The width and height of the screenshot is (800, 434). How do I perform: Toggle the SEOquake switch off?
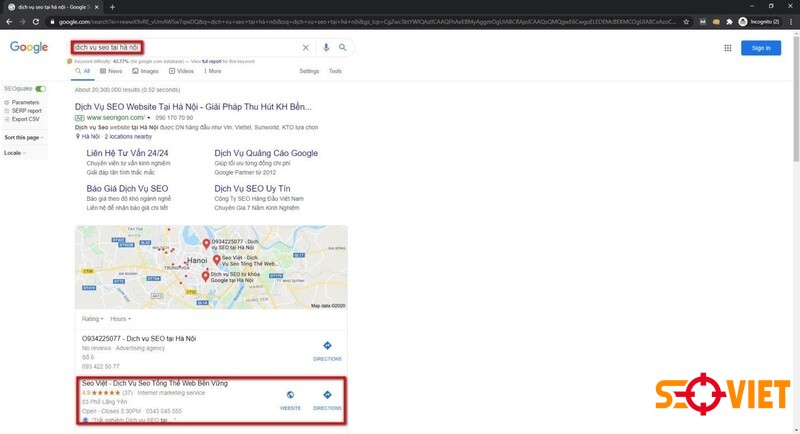tap(40, 89)
